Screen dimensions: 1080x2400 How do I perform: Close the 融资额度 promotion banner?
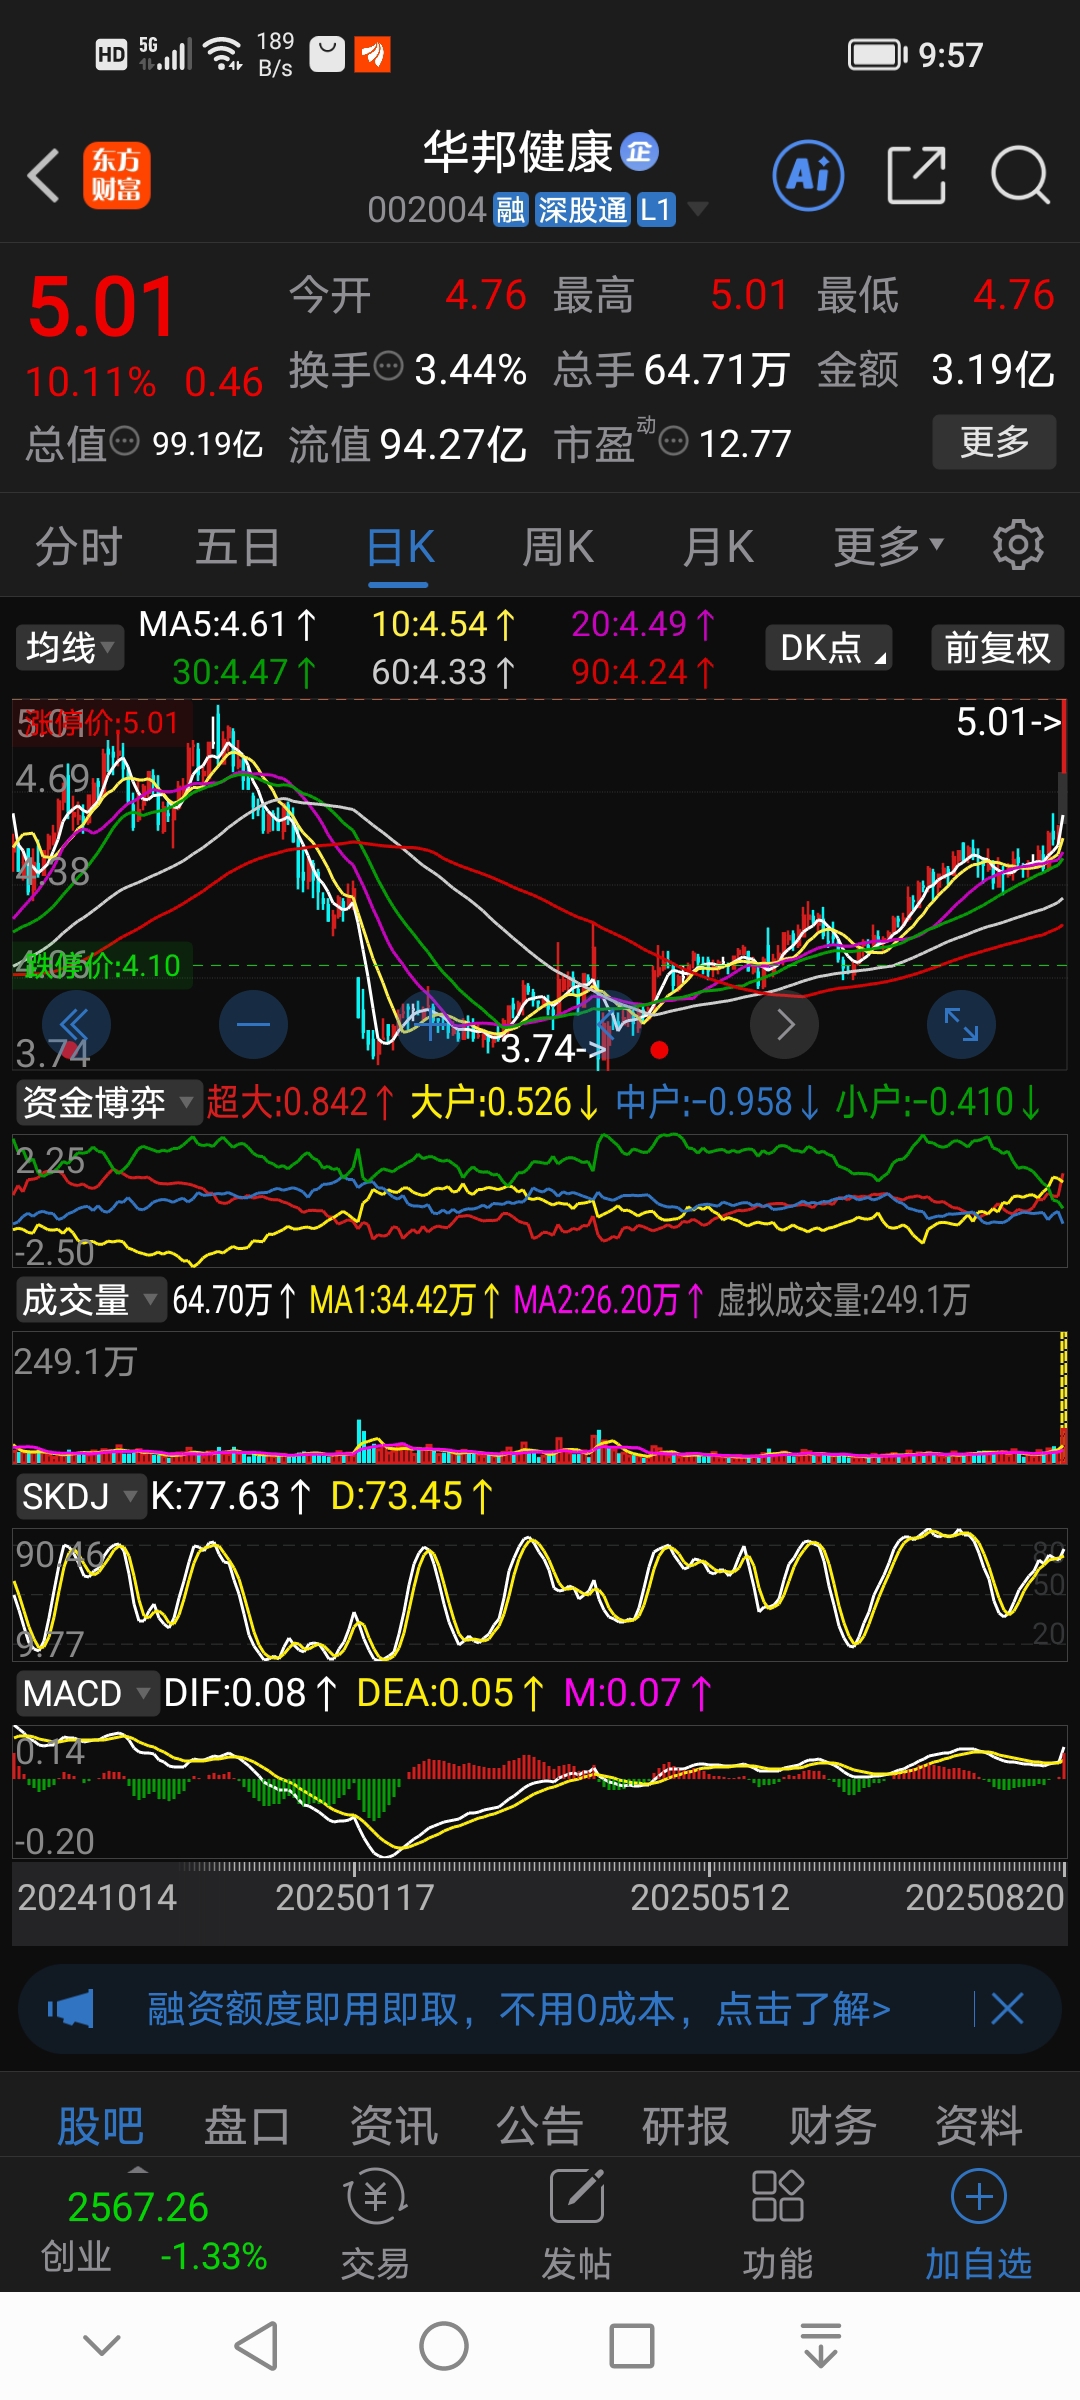pyautogui.click(x=1007, y=2008)
